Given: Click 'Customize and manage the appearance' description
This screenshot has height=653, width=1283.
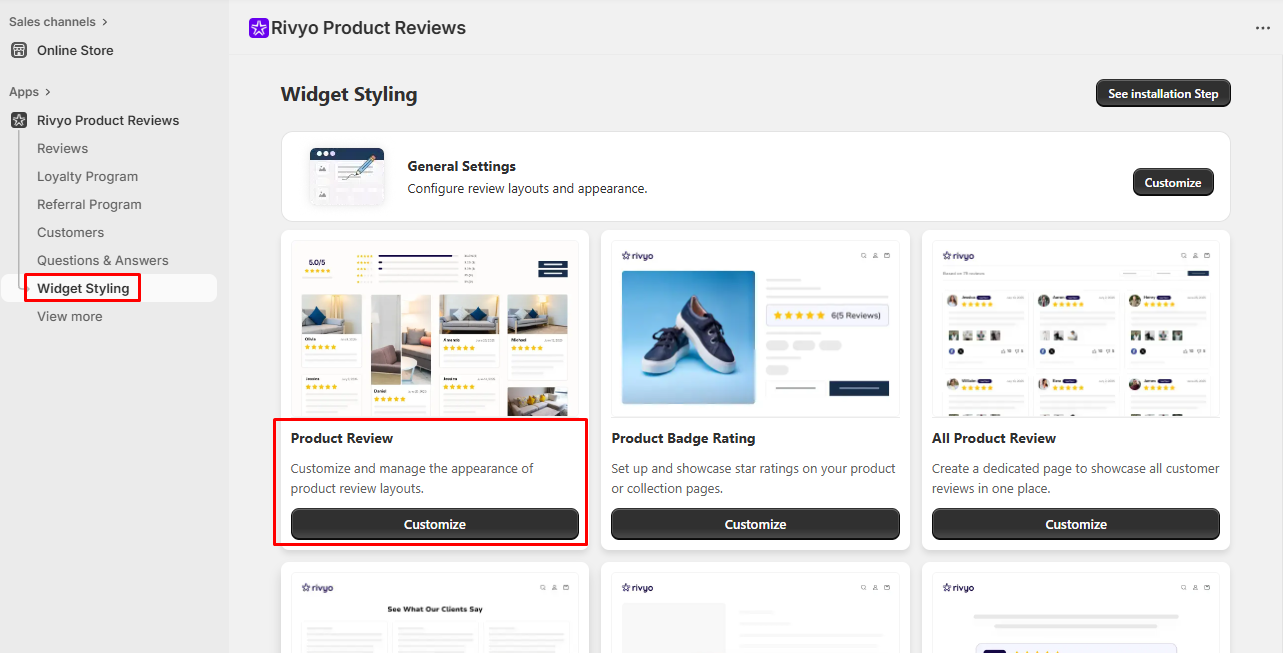Looking at the screenshot, I should coord(412,478).
